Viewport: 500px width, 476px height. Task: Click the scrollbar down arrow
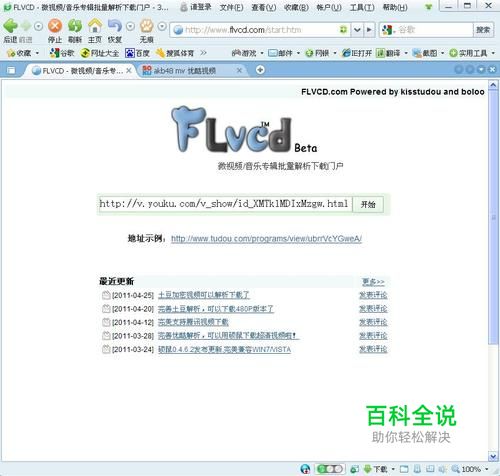click(x=493, y=456)
